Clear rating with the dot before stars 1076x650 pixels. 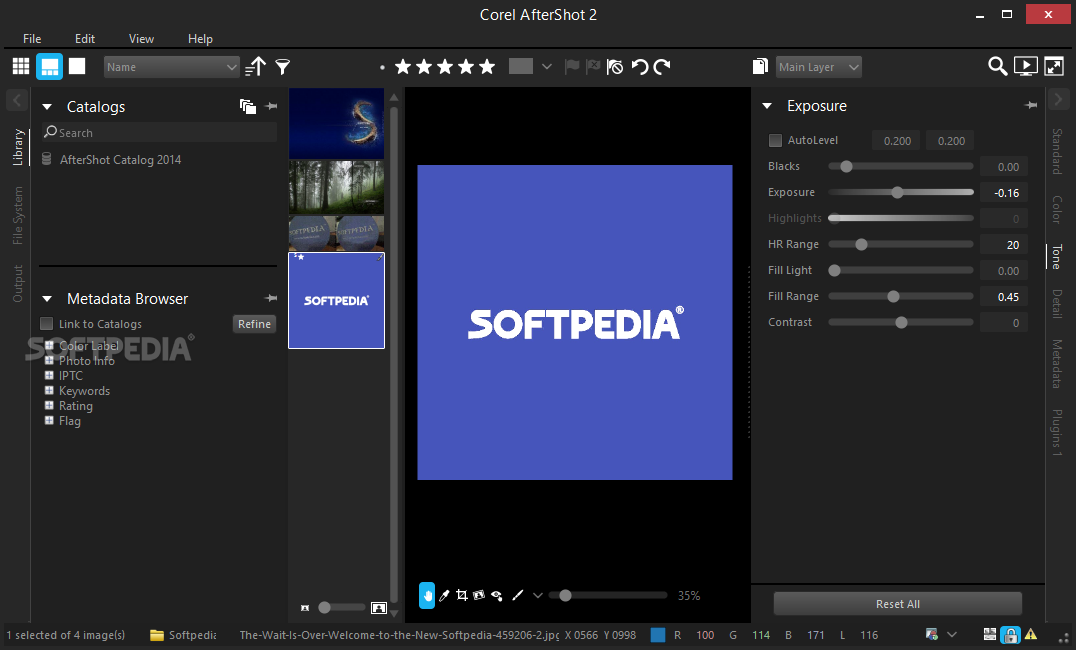(x=382, y=67)
